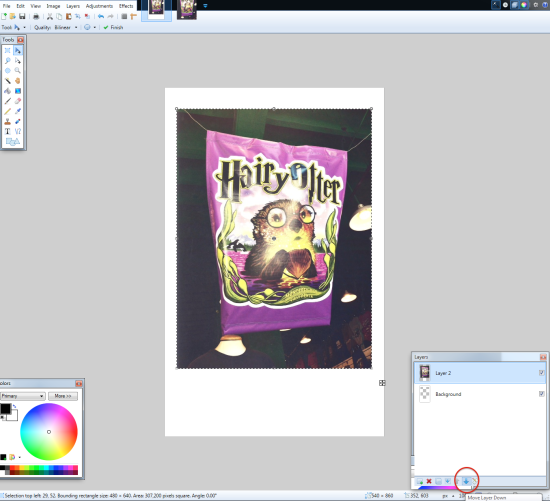This screenshot has height=501, width=550.
Task: Select the Move Selection tool
Action: (x=18, y=61)
